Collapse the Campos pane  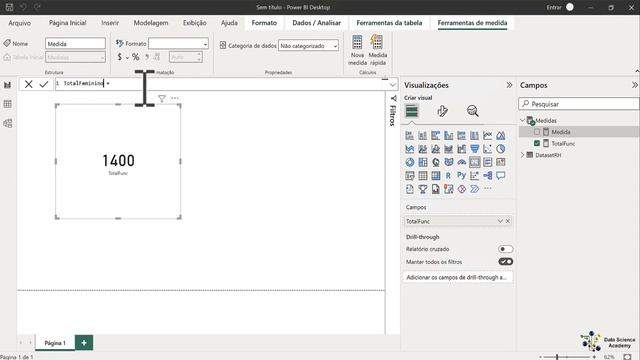(x=634, y=85)
